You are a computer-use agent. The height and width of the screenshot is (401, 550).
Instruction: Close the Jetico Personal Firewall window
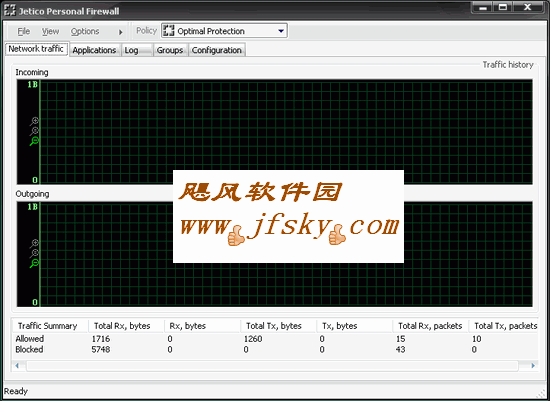527,7
